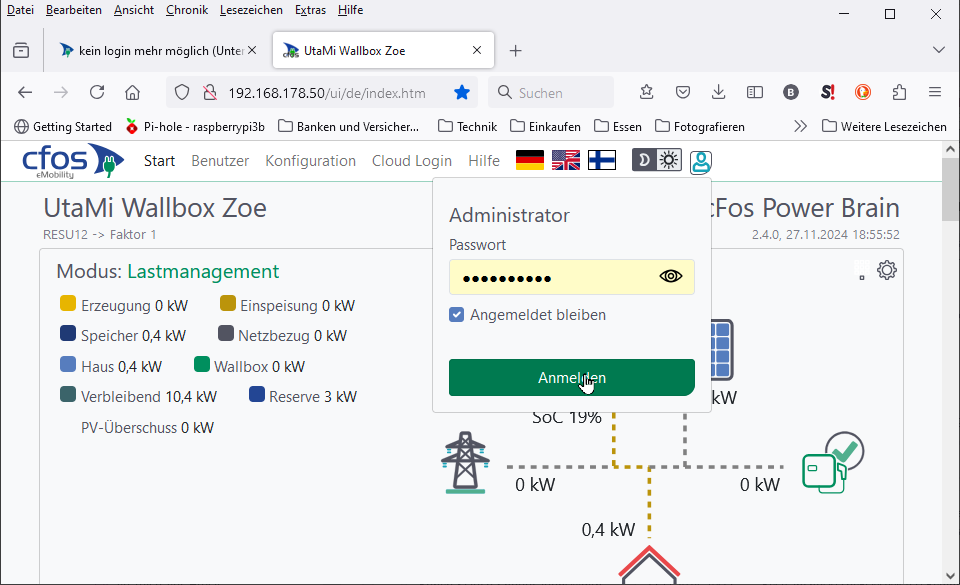
Task: Click the Erzeugung yellow color swatch
Action: (68, 304)
